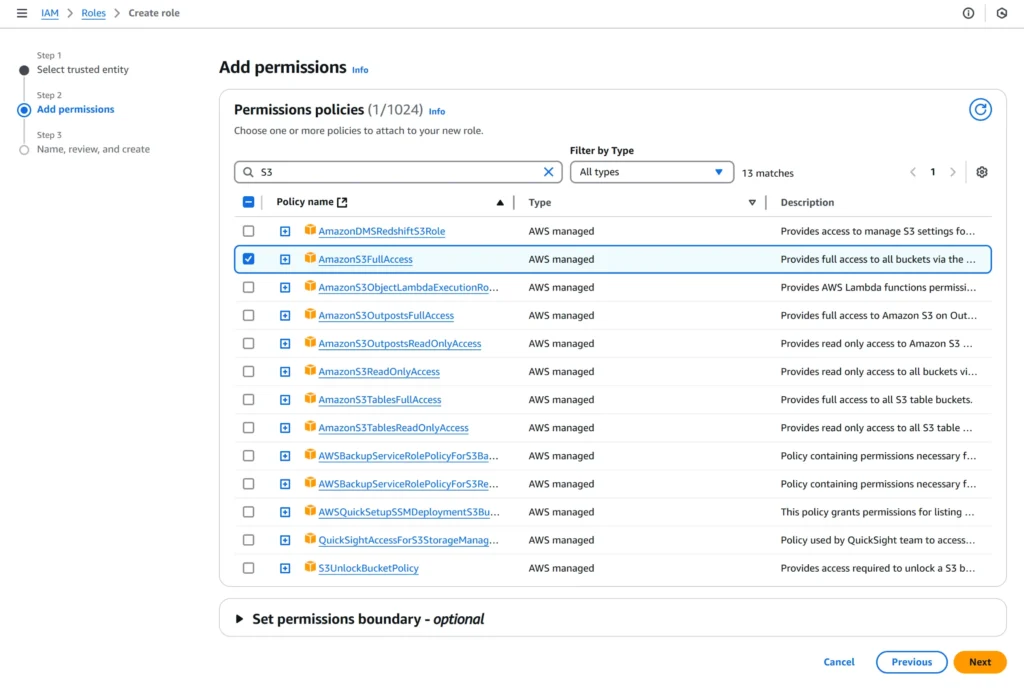Uncheck the AmazonS3FullAccess checkbox
The height and width of the screenshot is (691, 1024).
[248, 259]
